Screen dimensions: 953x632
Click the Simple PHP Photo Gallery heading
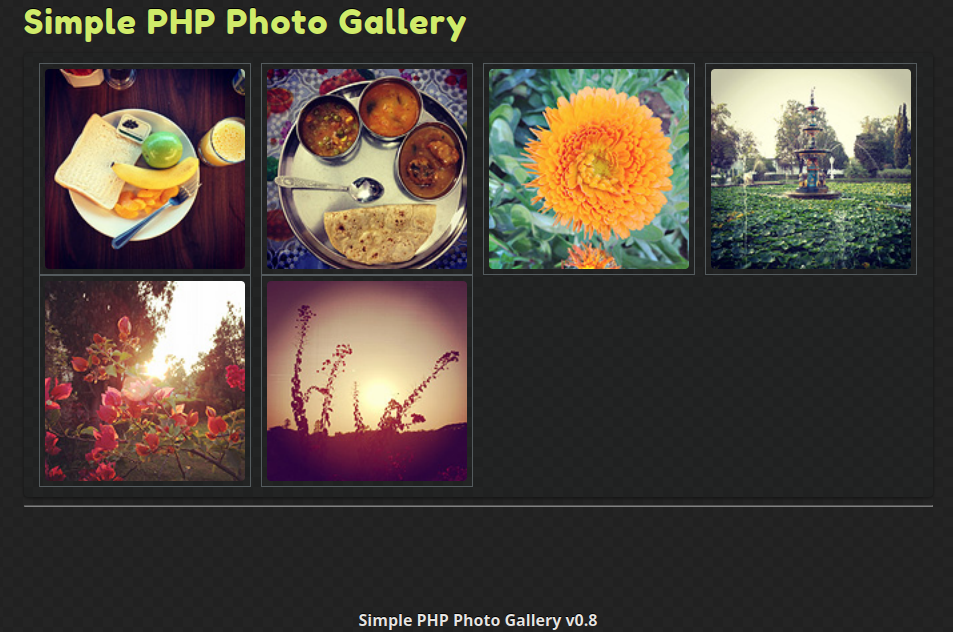pyautogui.click(x=245, y=23)
